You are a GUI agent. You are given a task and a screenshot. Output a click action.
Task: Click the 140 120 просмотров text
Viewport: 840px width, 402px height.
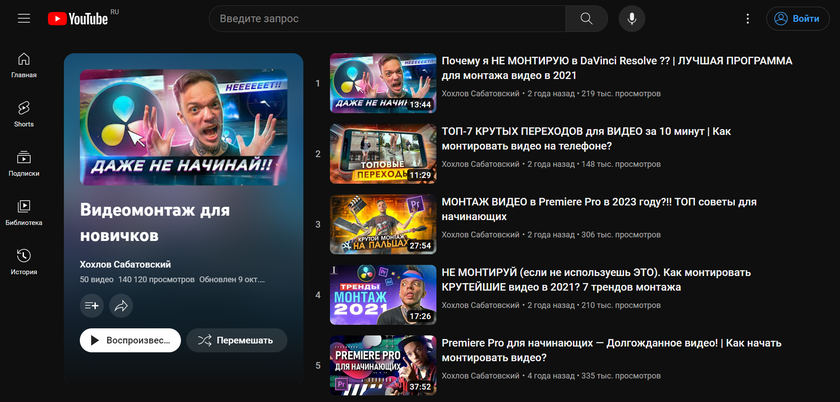pos(156,279)
